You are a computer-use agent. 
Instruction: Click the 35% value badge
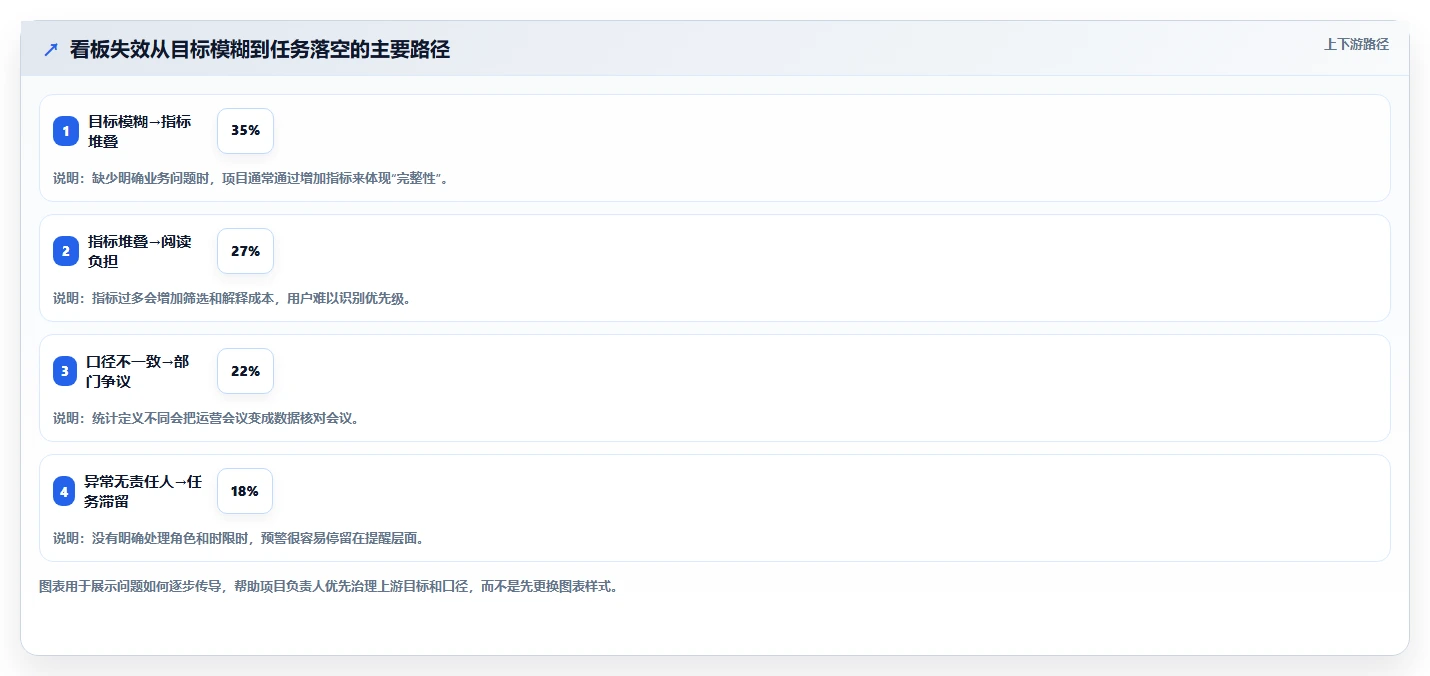tap(245, 131)
